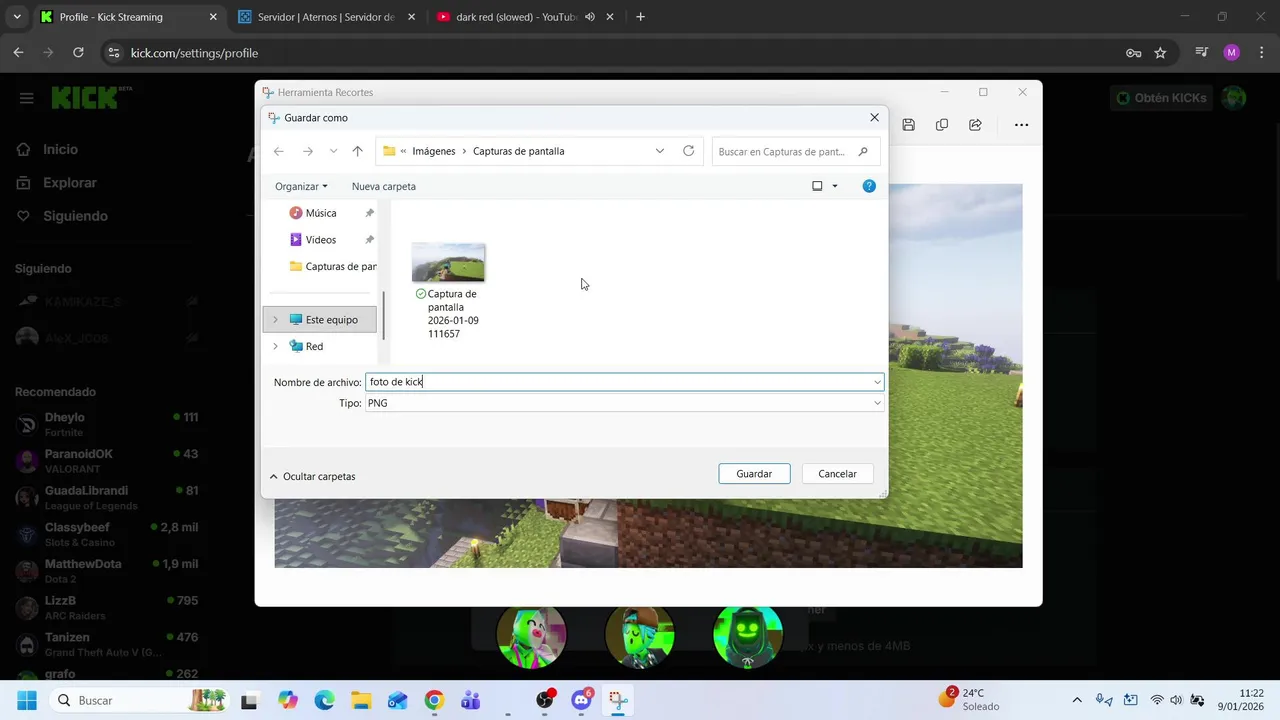Open the file name history dropdown

877,382
